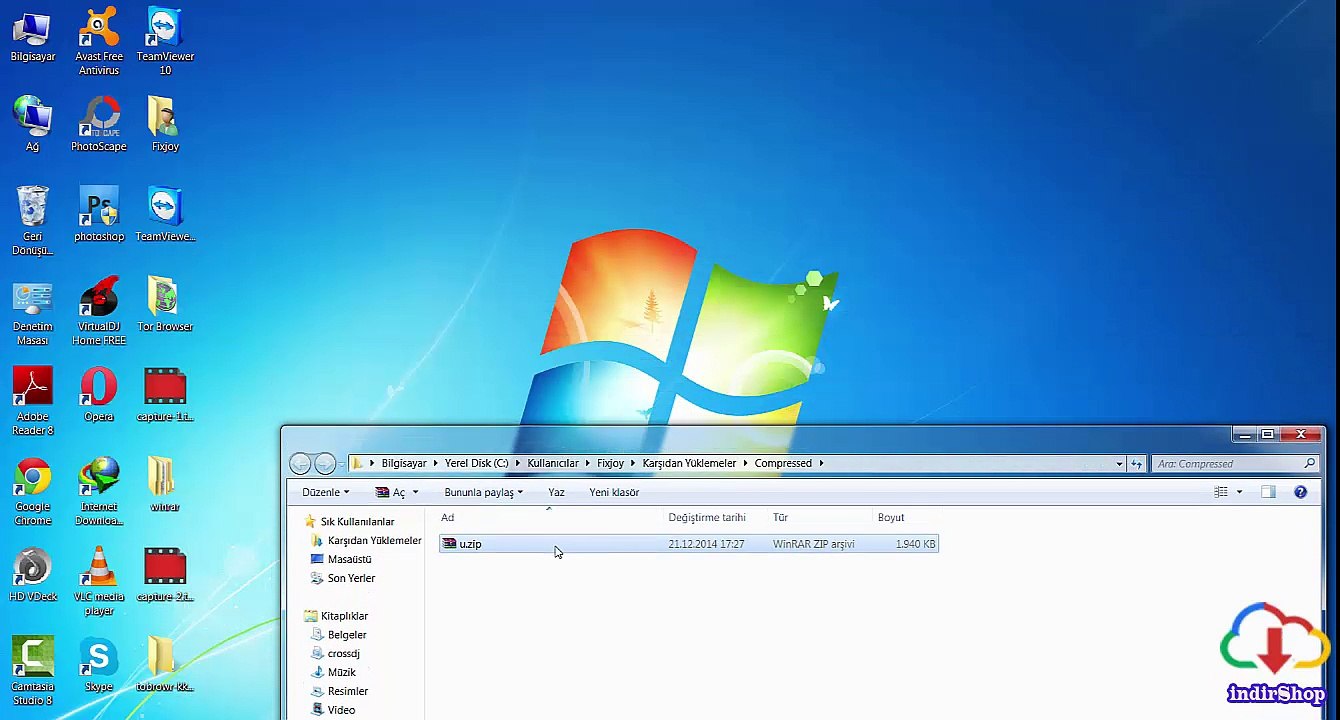Viewport: 1340px width, 720px height.
Task: Go to Kullanıcılar breadcrumb segment
Action: (x=553, y=463)
